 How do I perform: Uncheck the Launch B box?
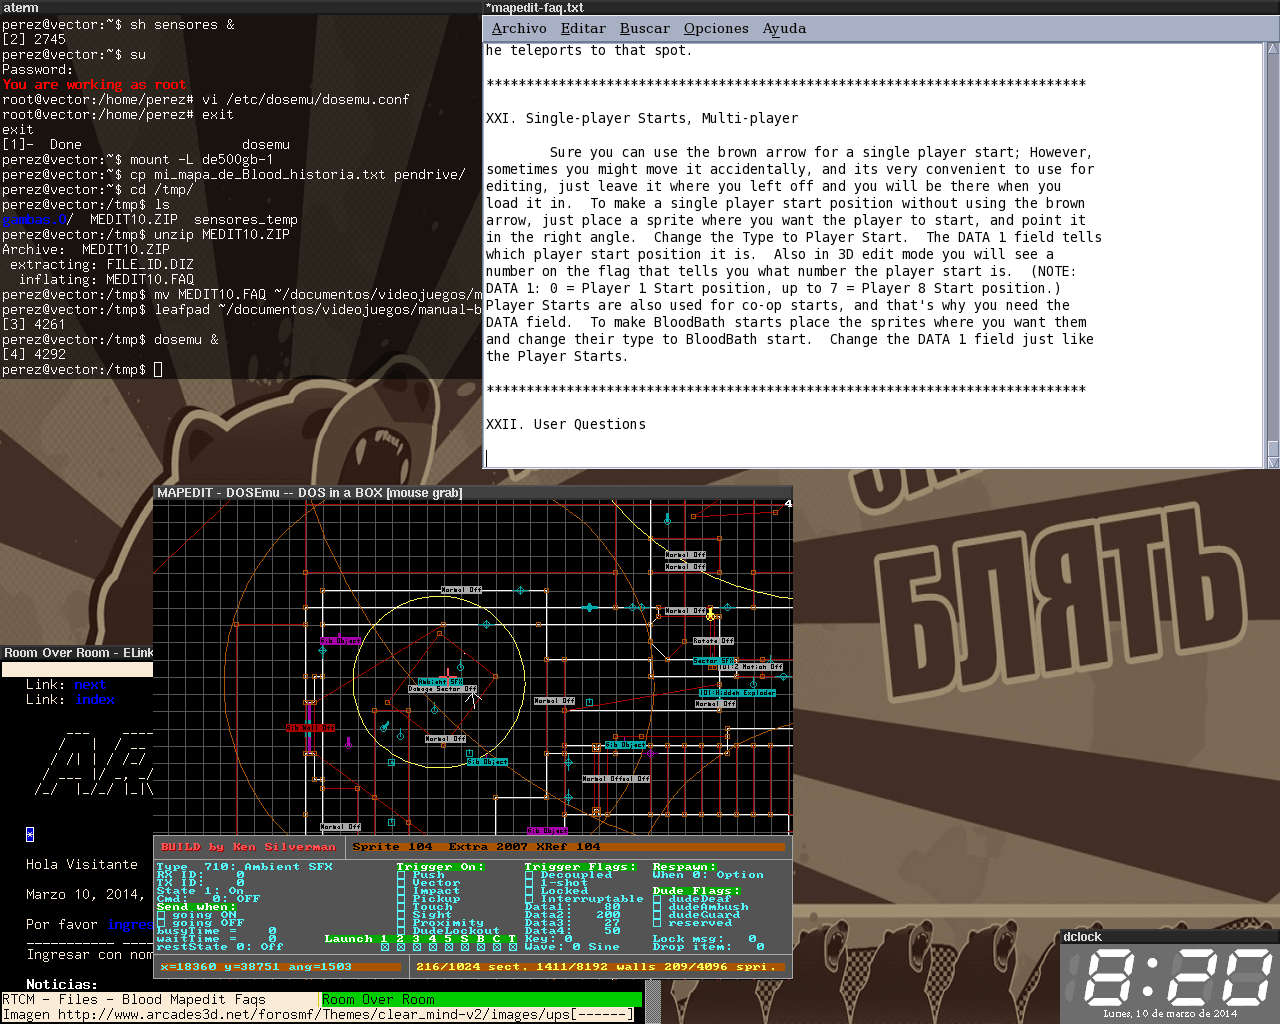click(x=481, y=947)
